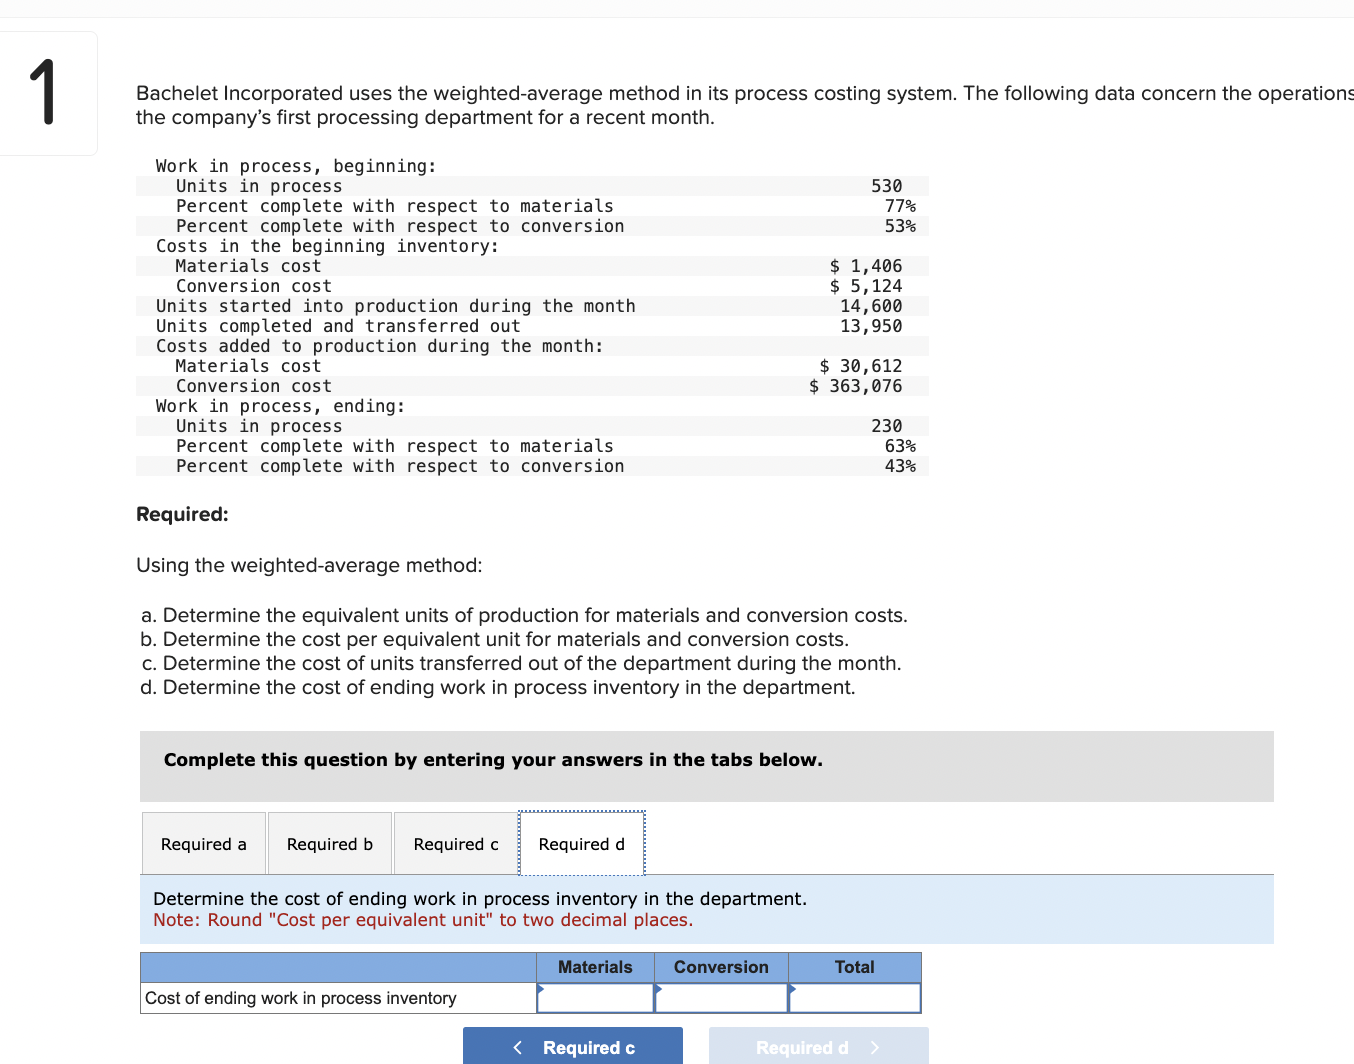Click the Materials column header
Viewport: 1354px width, 1064px height.
tap(595, 967)
